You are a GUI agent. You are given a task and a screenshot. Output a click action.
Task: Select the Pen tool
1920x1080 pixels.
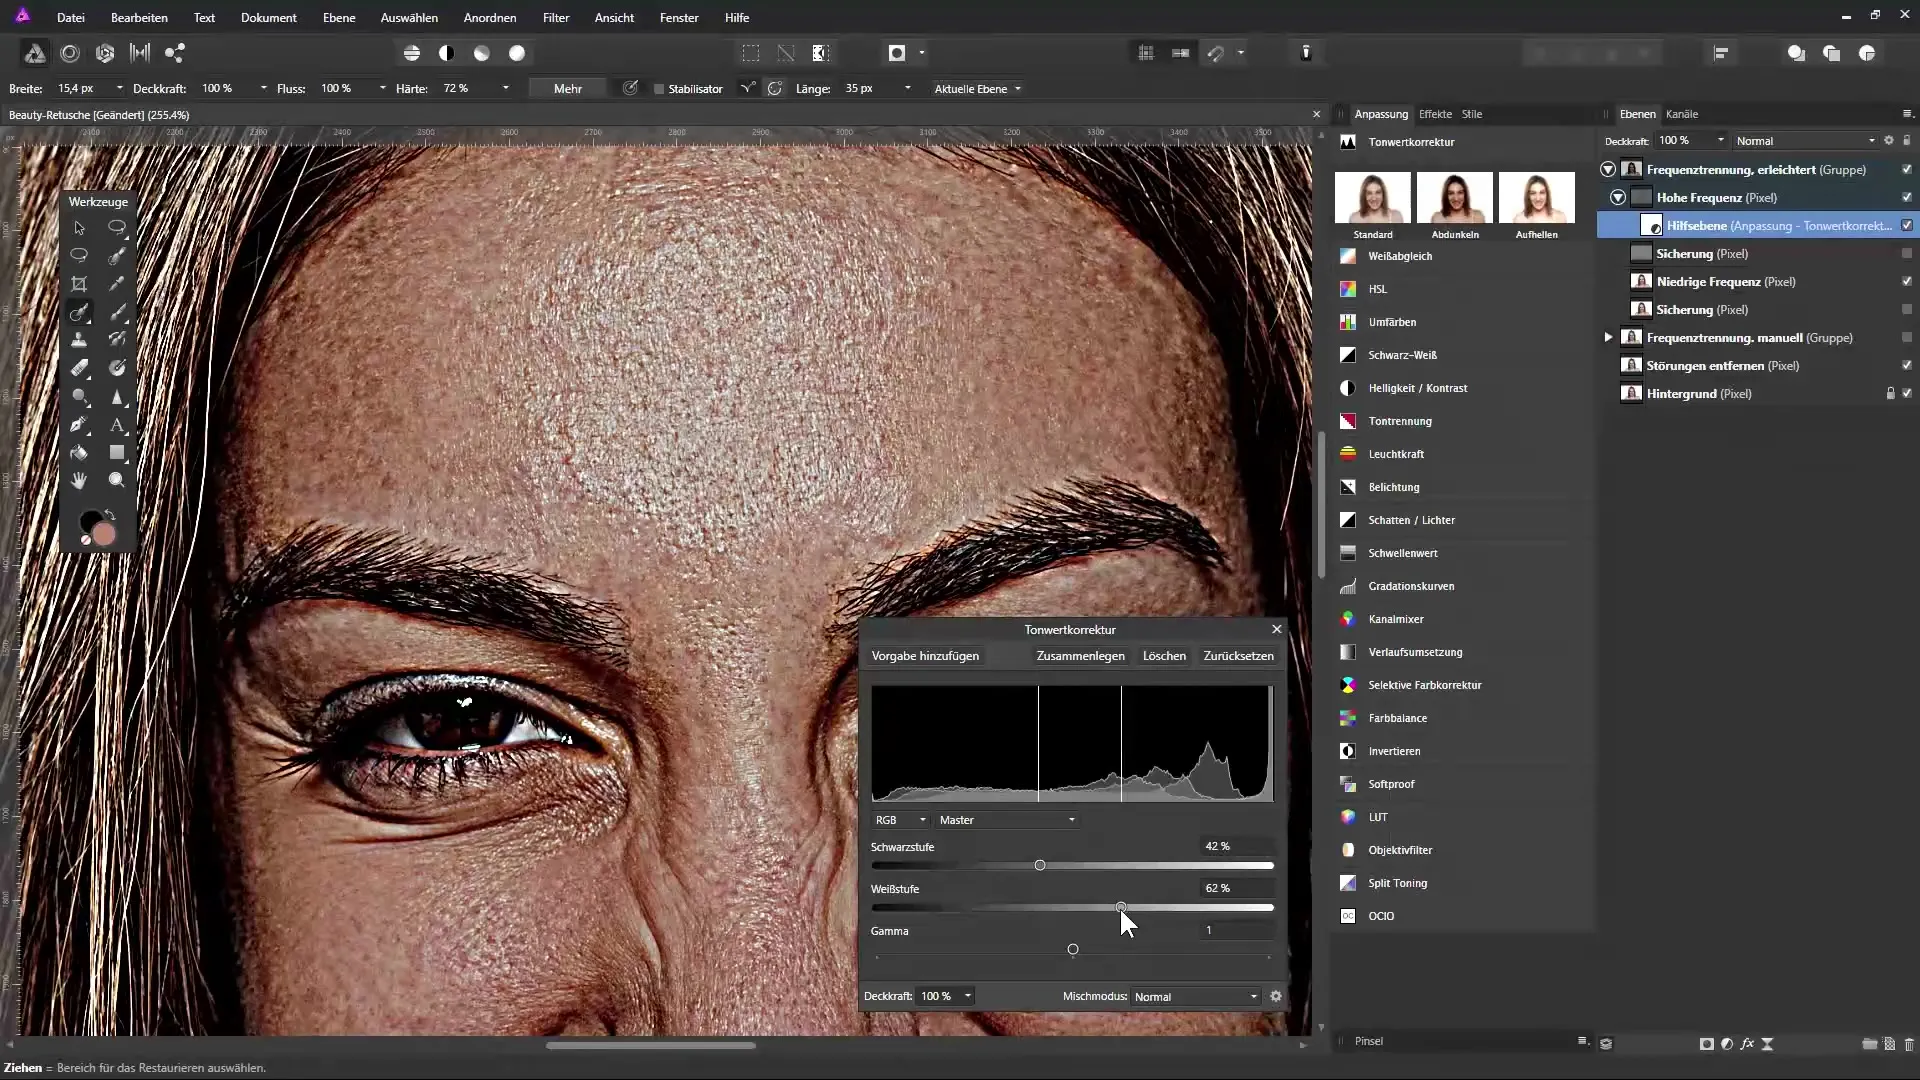pos(79,425)
